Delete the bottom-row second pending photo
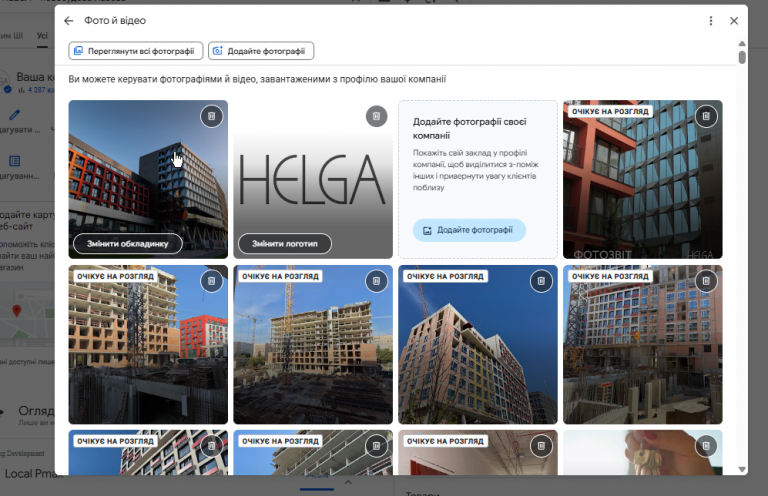The width and height of the screenshot is (768, 496). (x=377, y=446)
